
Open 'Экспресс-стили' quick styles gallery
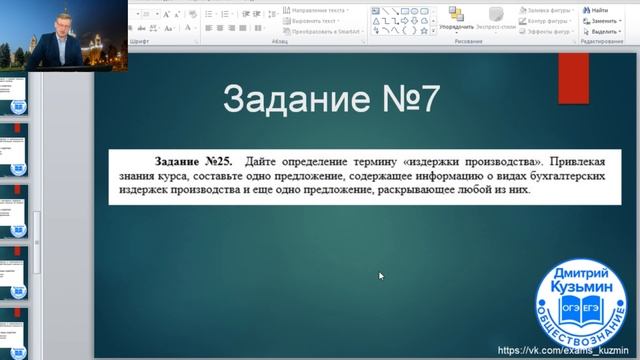pyautogui.click(x=496, y=19)
